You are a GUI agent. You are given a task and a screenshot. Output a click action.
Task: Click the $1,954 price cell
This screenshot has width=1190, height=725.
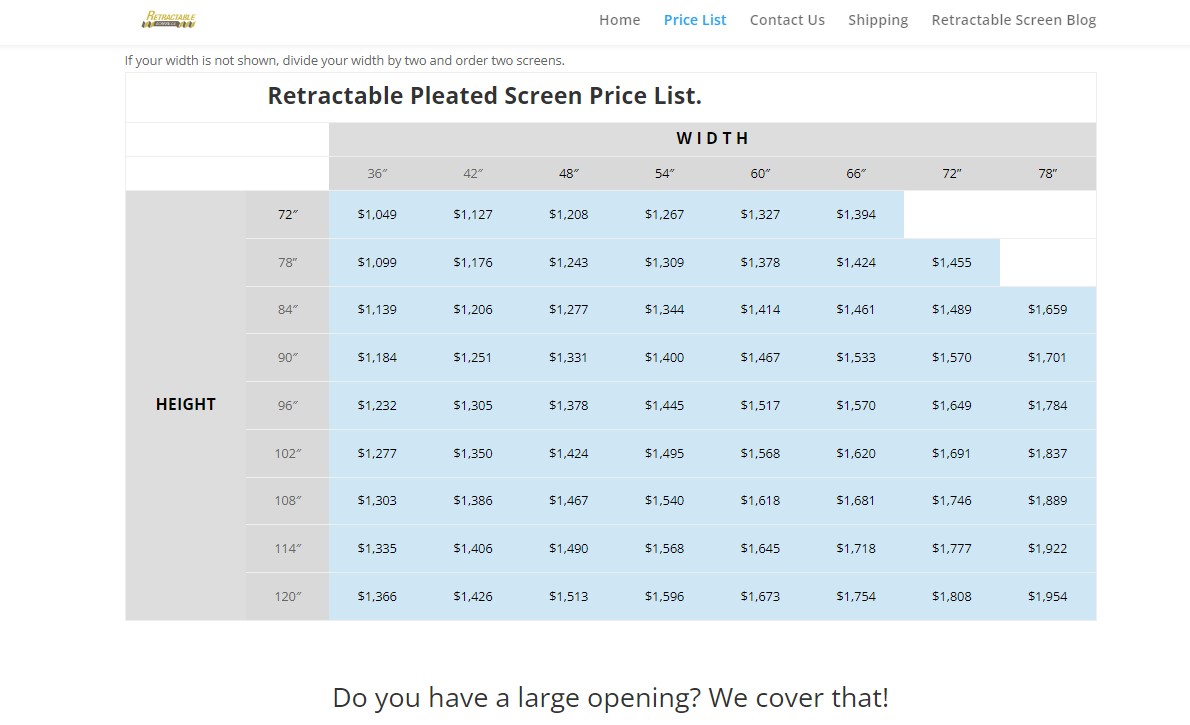(1047, 597)
